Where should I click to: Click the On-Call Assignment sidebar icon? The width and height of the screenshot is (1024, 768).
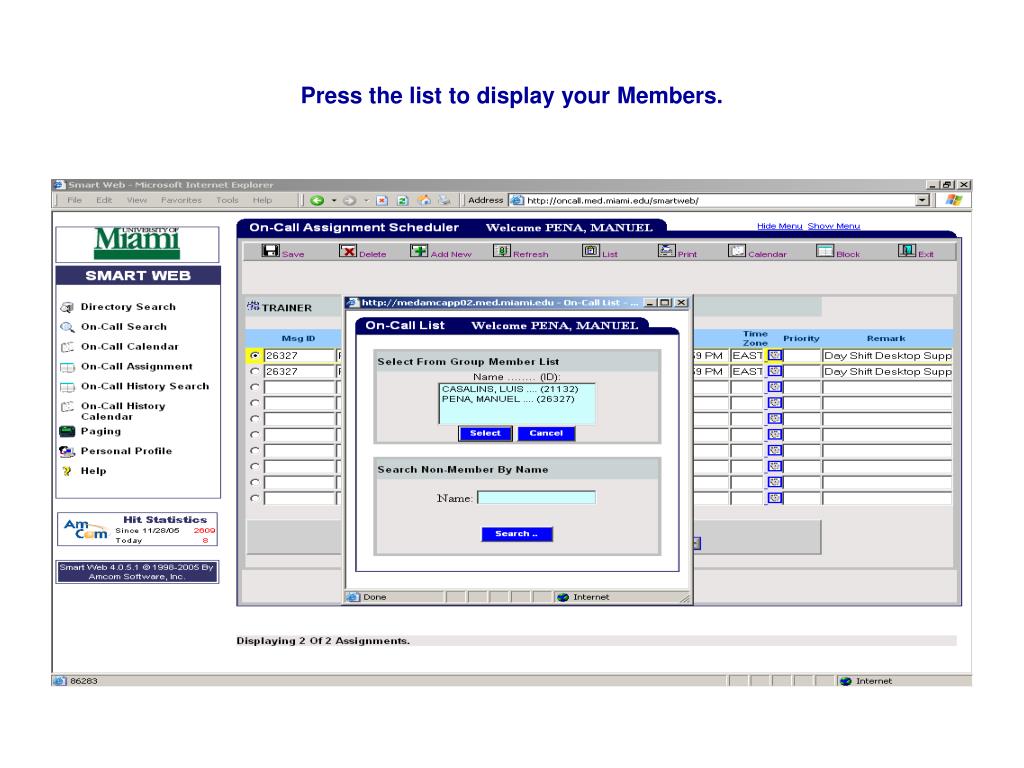67,367
